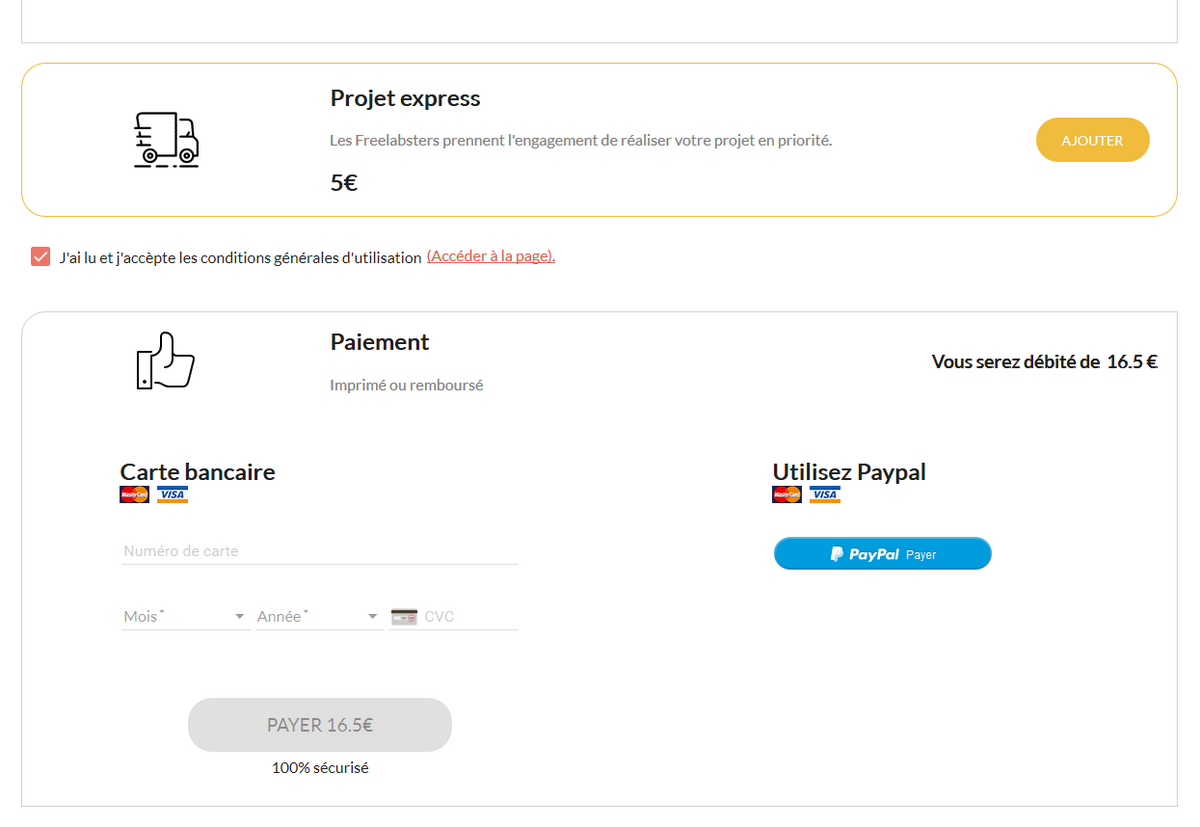The width and height of the screenshot is (1200, 827).
Task: Click the Visa logo under Utilisez Paypal
Action: click(x=825, y=494)
